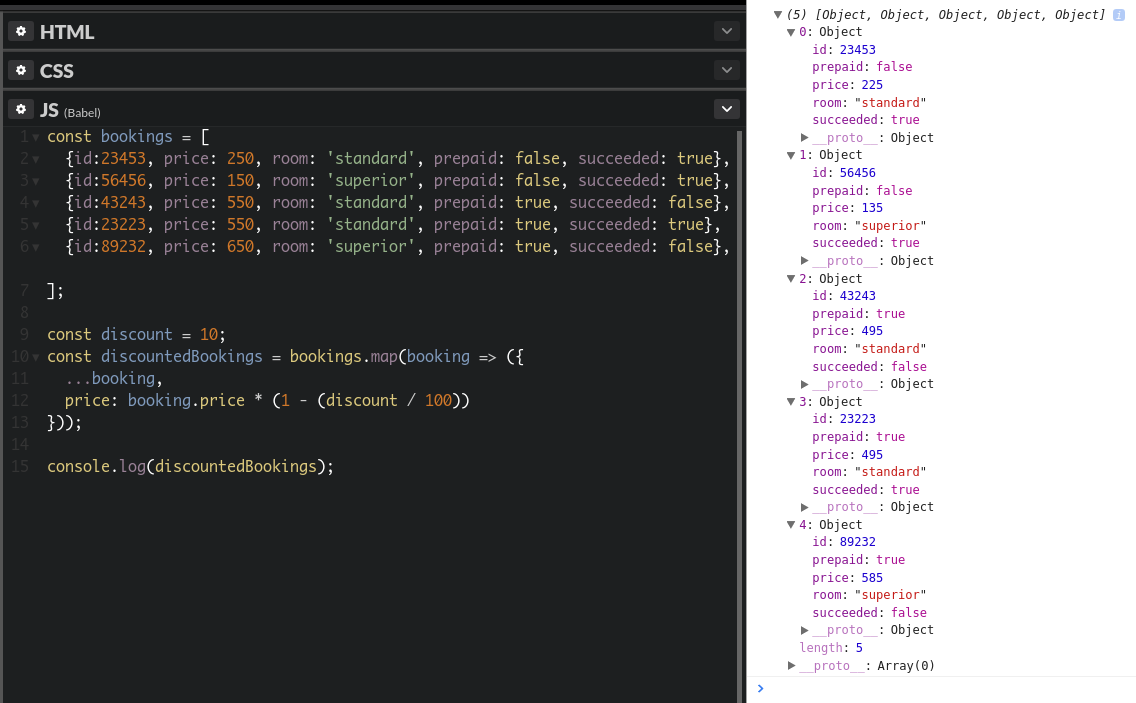
Task: Click price value 650 on line 6
Action: [241, 246]
